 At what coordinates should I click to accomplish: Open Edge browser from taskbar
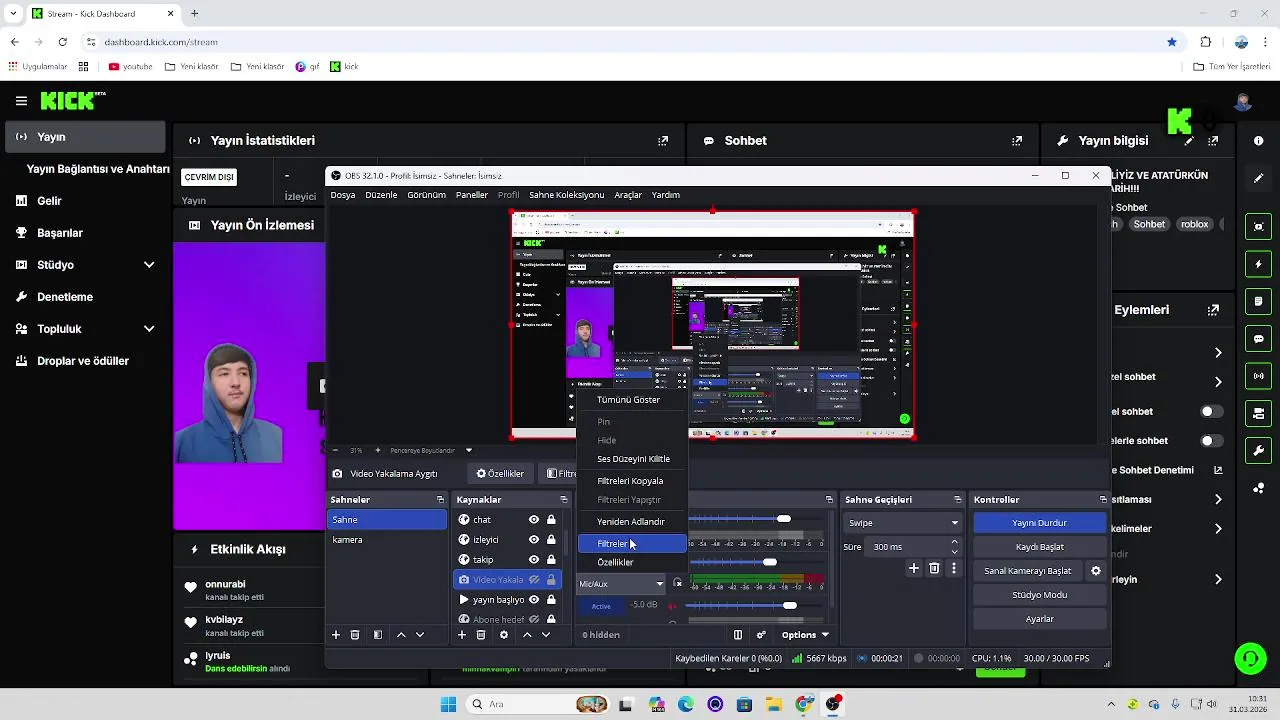(x=685, y=704)
